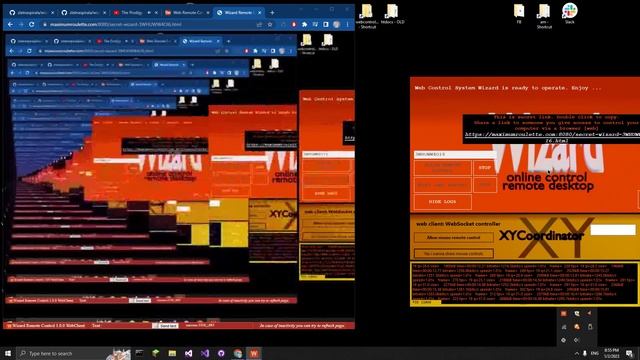Viewport: 640px width, 360px height.
Task: Open the terminal icon on the taskbar
Action: point(139,353)
